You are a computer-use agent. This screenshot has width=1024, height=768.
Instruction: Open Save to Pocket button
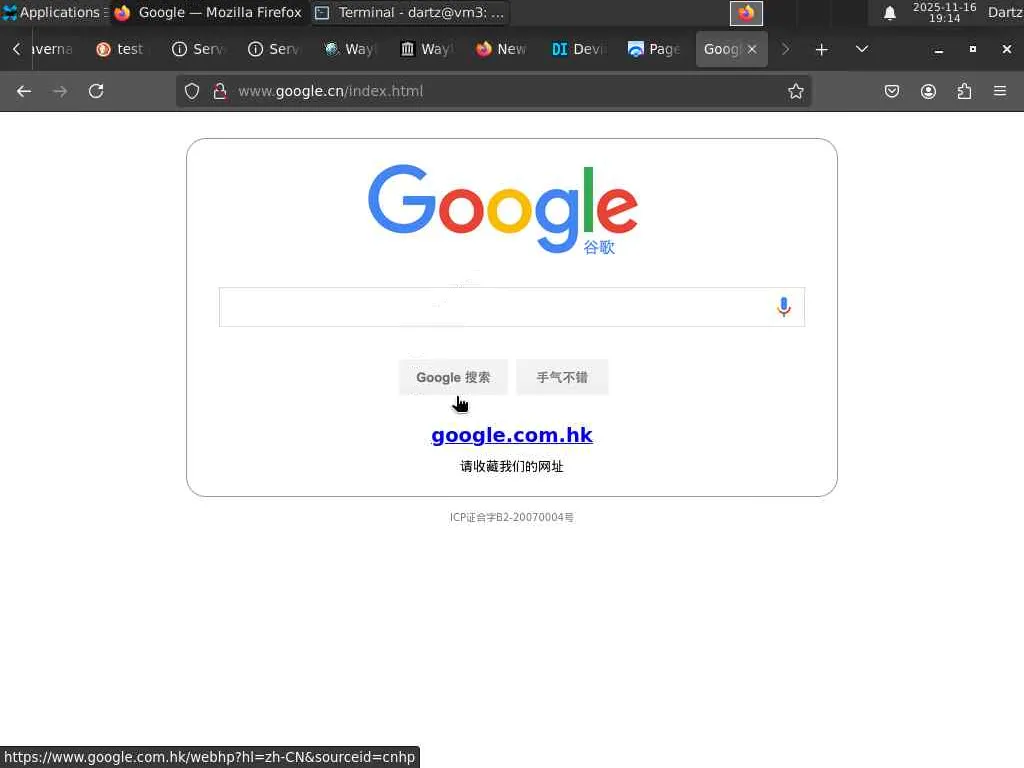tap(891, 91)
